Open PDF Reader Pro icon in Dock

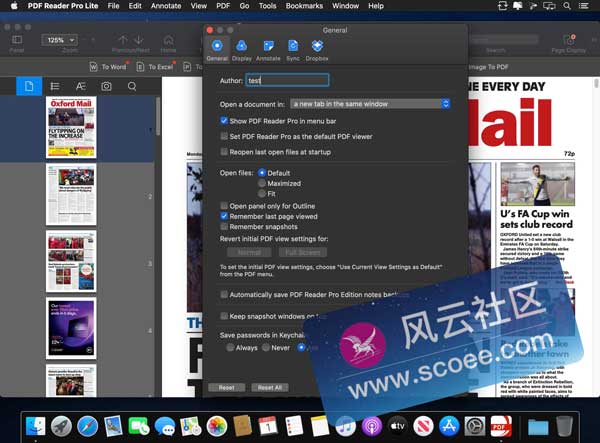tap(501, 426)
